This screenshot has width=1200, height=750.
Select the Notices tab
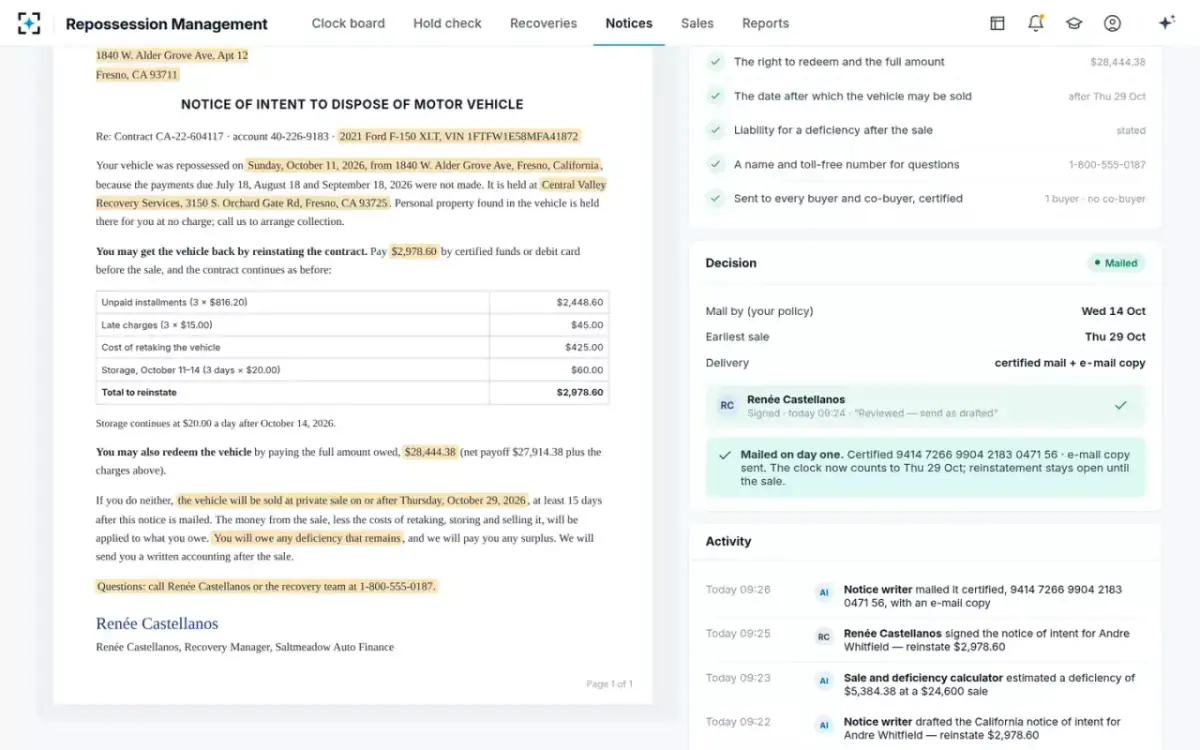[629, 23]
